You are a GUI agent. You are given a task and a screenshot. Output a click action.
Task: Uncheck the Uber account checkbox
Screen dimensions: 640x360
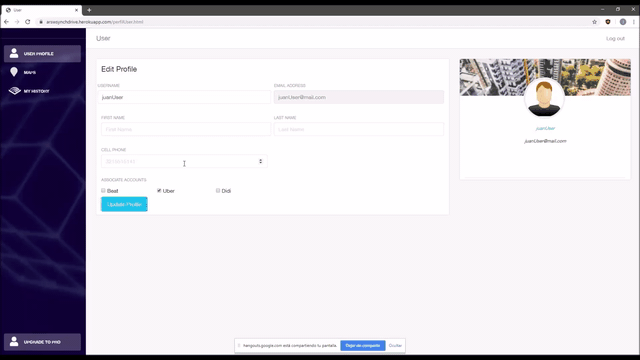[x=159, y=191]
